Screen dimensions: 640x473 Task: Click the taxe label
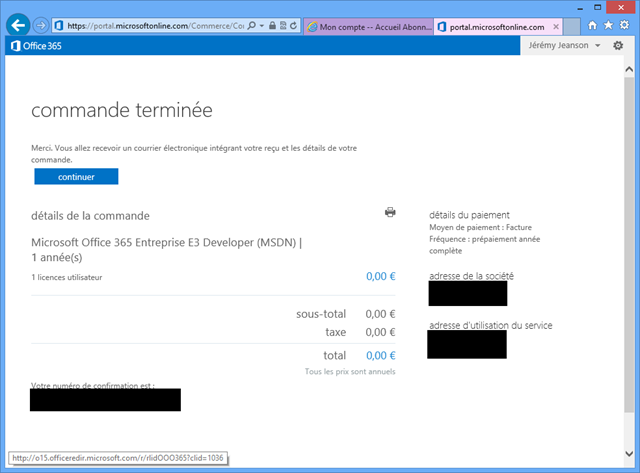(336, 332)
